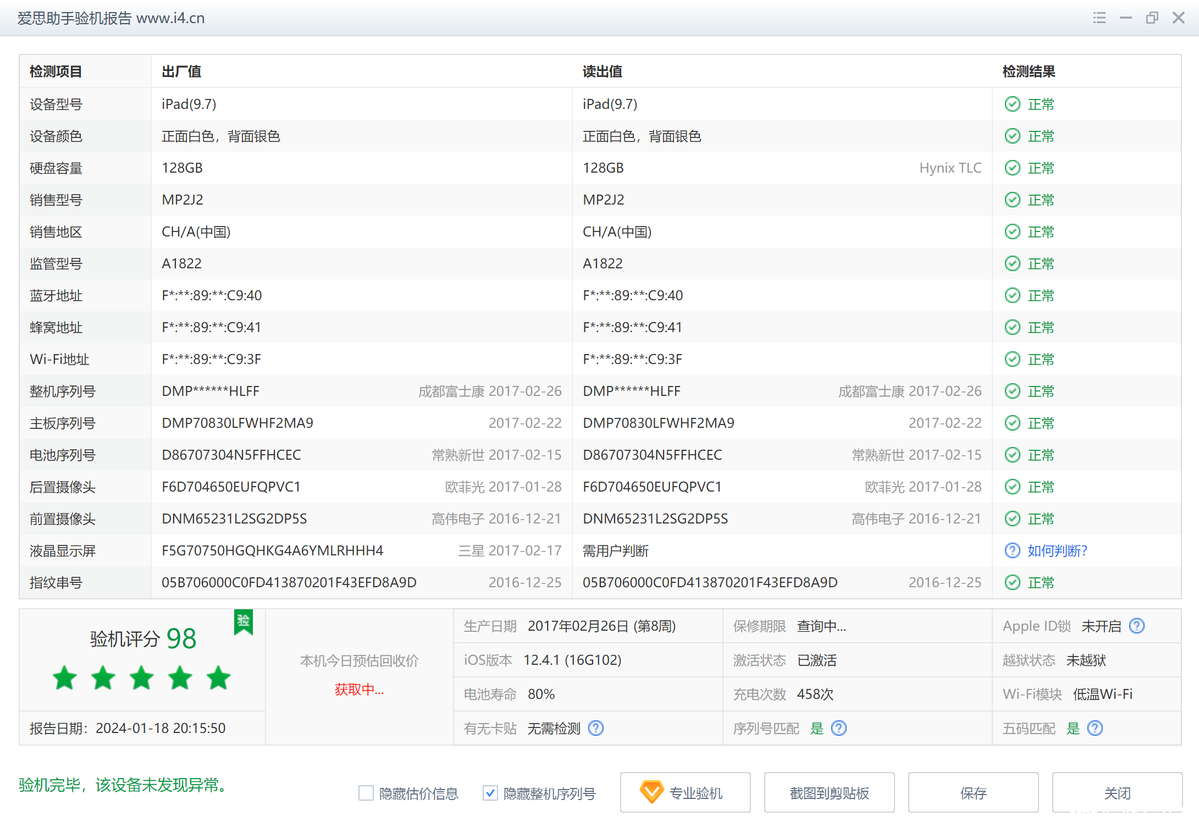
Task: Click the 验机评分 98 score
Action: point(143,638)
